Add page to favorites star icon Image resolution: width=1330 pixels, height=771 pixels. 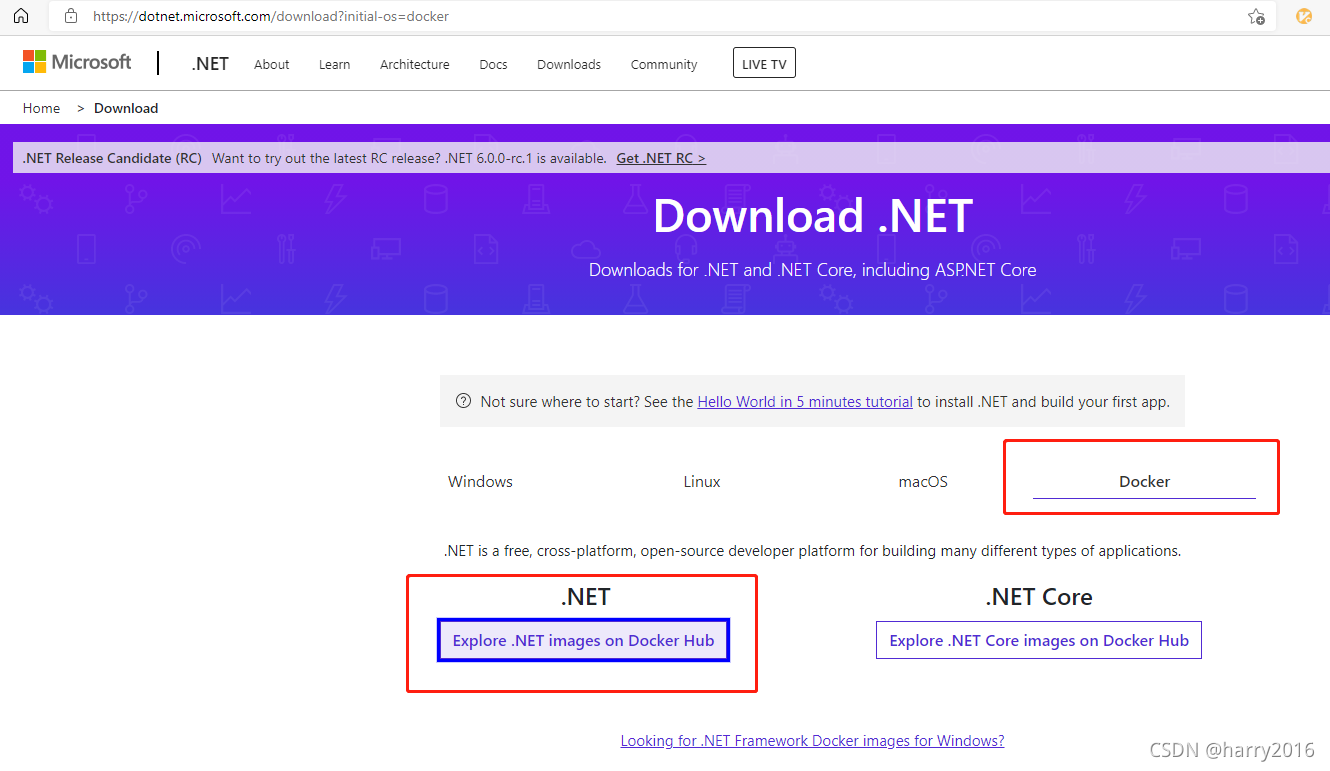point(1256,16)
